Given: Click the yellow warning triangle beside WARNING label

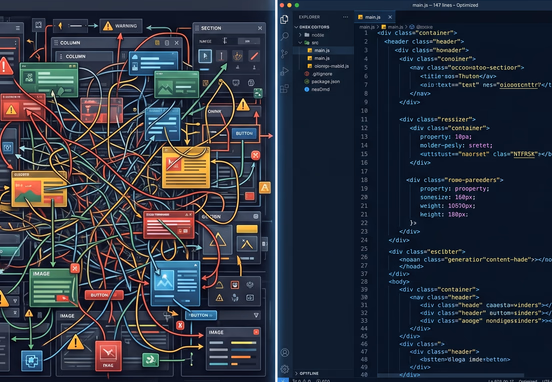Looking at the screenshot, I should tap(108, 26).
